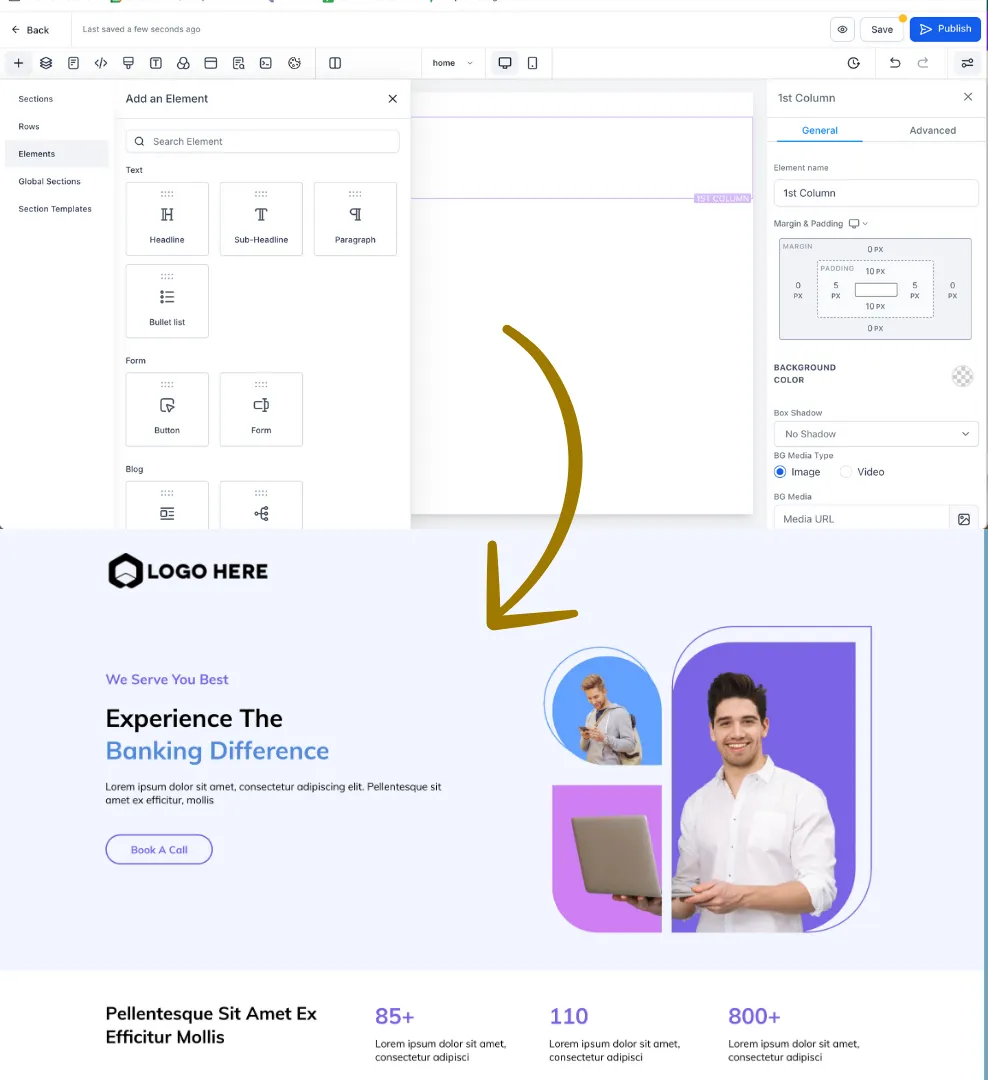Viewport: 988px width, 1080px height.
Task: Open Section Templates in sidebar
Action: [x=55, y=209]
